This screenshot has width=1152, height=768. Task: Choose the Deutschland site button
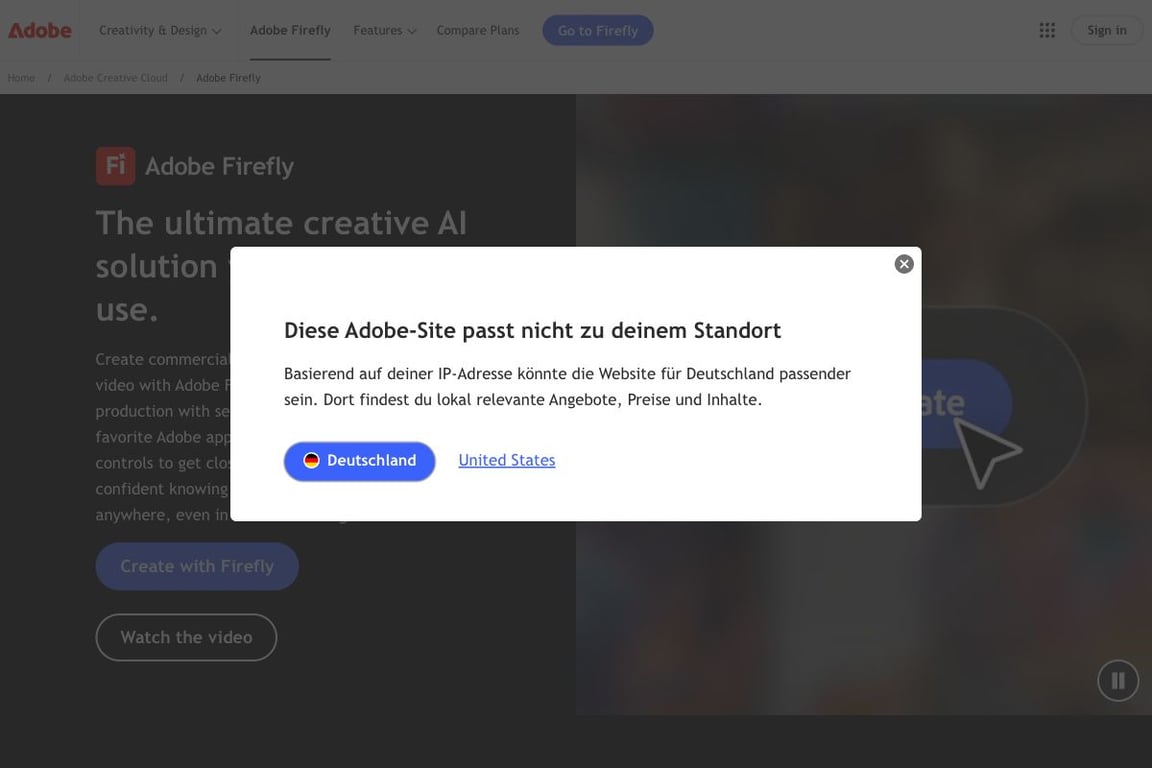coord(360,461)
